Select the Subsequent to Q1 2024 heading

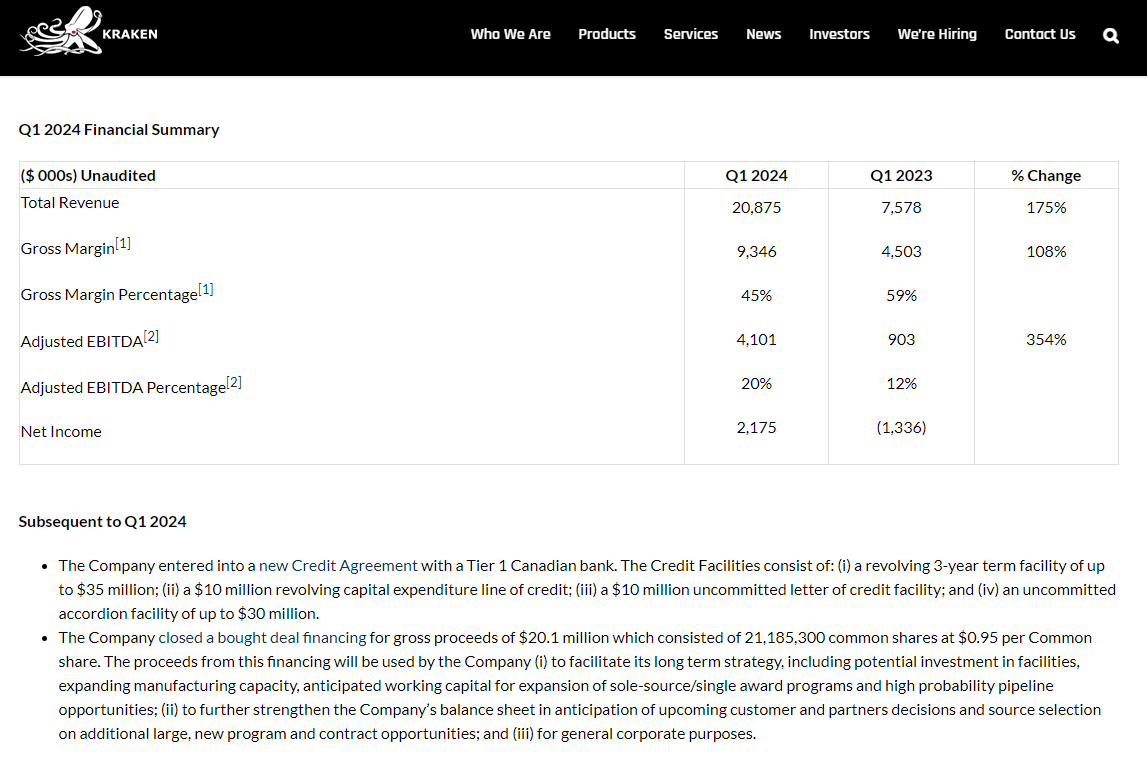pos(102,522)
